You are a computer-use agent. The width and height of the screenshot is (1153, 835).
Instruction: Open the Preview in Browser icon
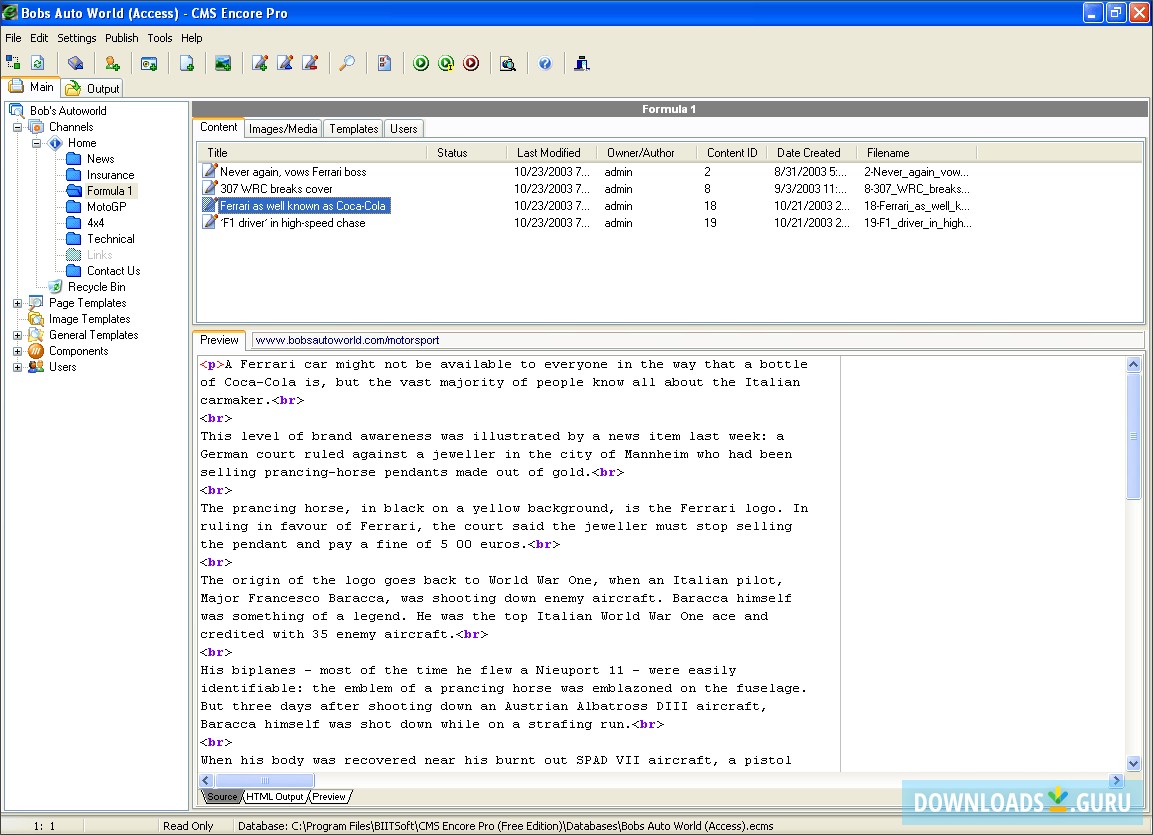coord(508,62)
